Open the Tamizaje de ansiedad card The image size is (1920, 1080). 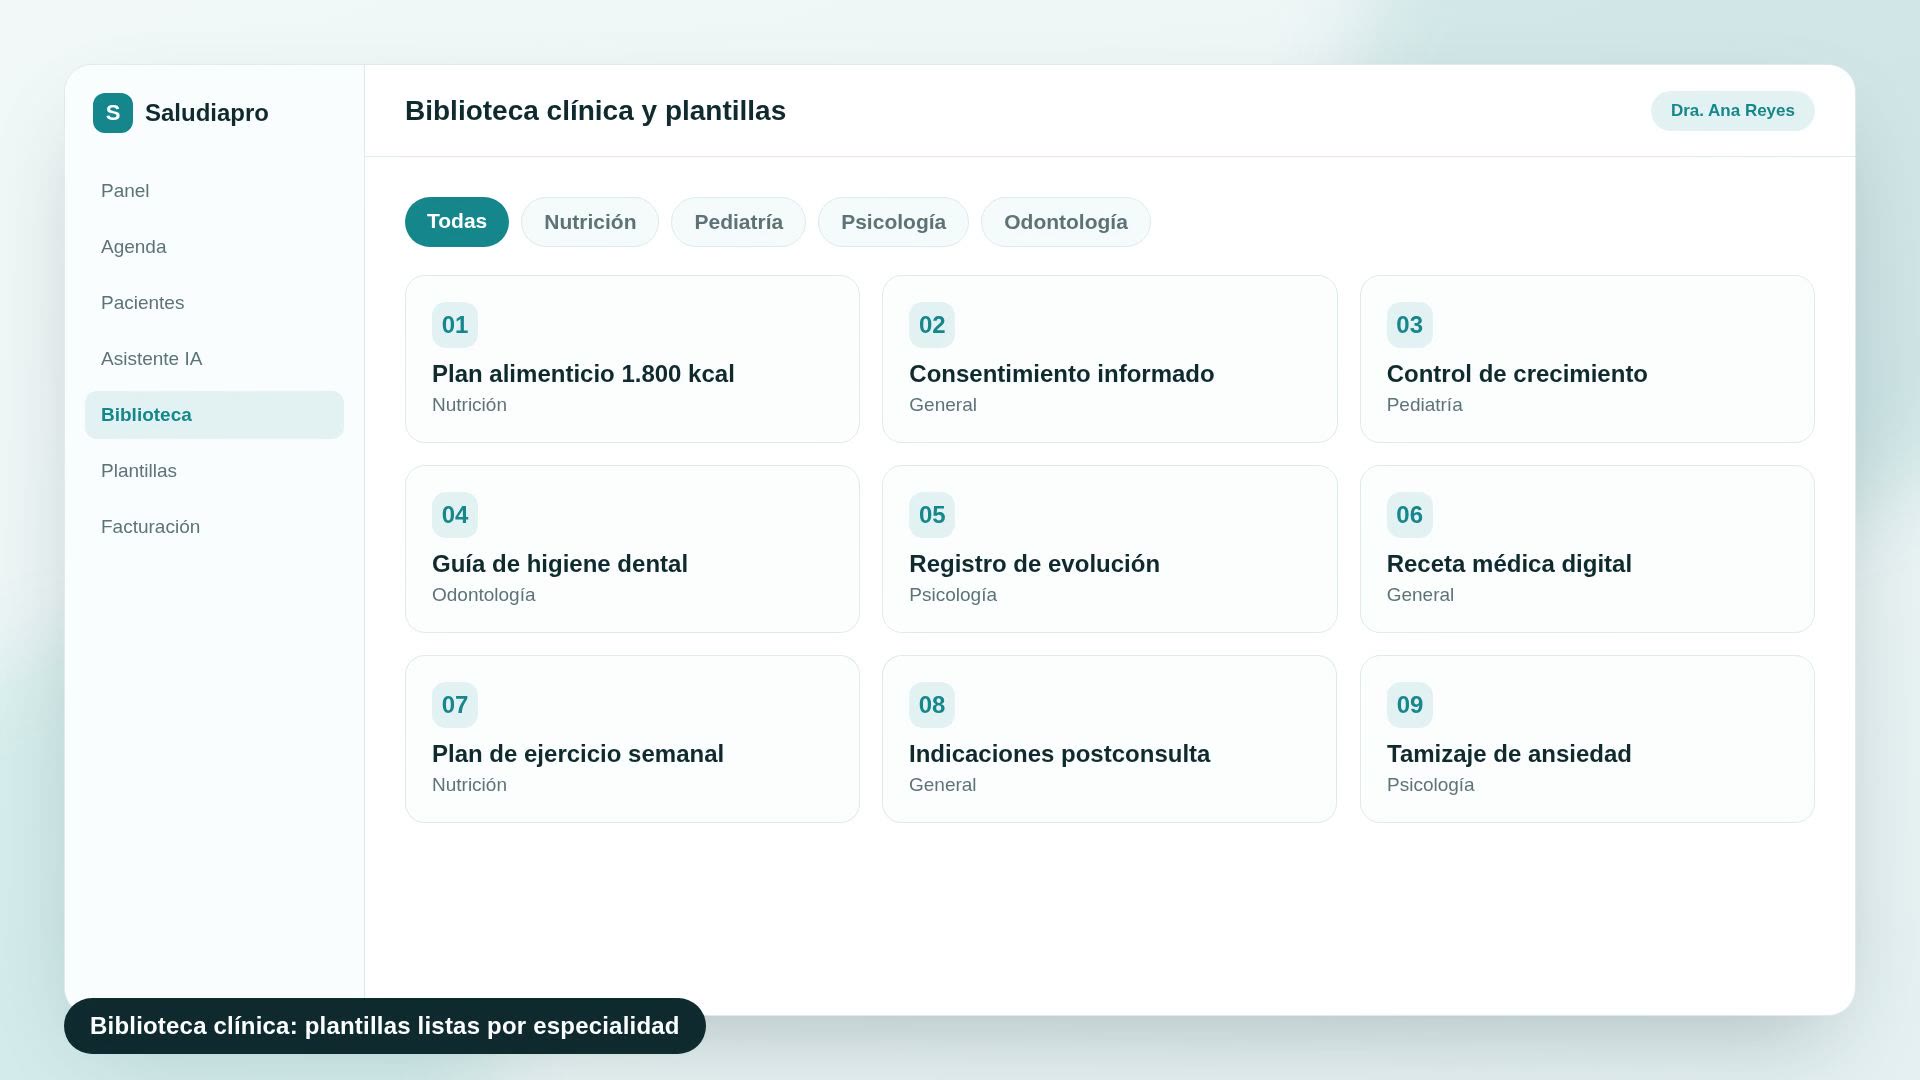1587,739
